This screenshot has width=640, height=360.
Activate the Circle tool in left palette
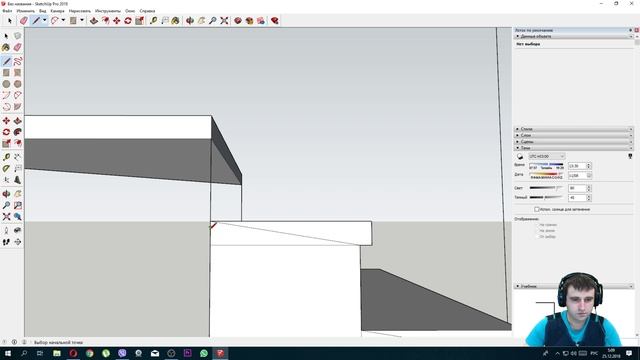tap(6, 84)
